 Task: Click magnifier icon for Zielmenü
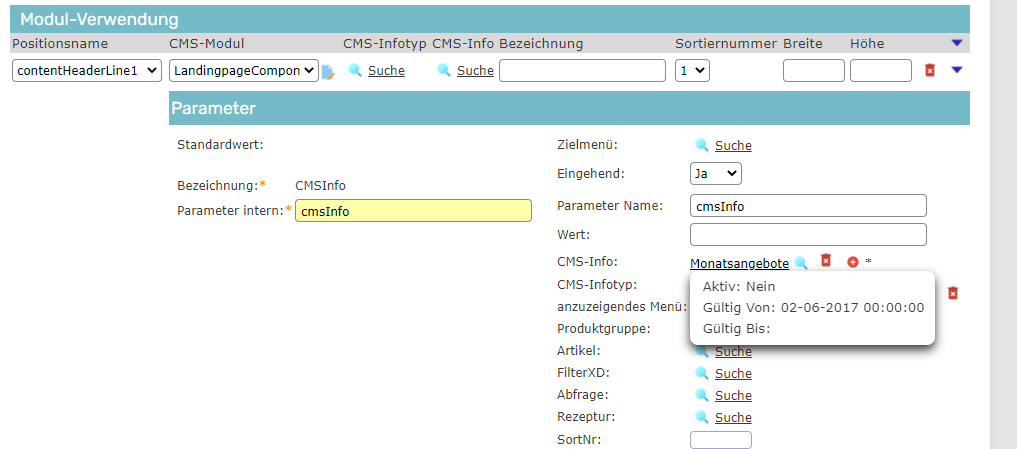tap(702, 146)
